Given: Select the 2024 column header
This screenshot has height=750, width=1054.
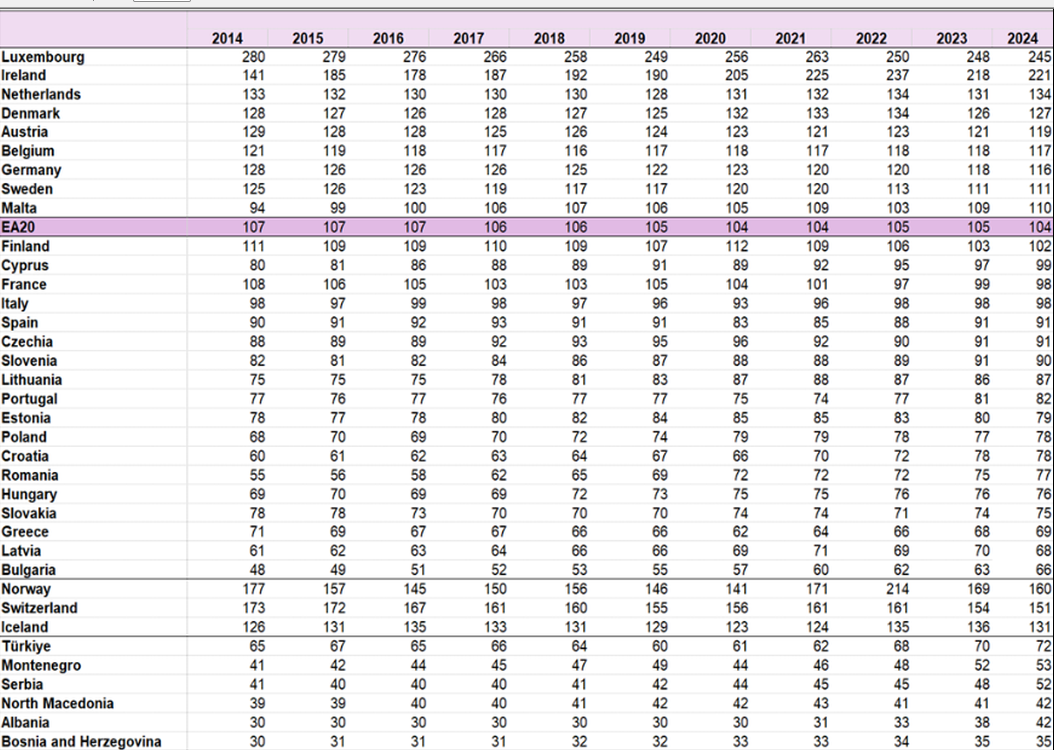Looking at the screenshot, I should tap(1023, 39).
